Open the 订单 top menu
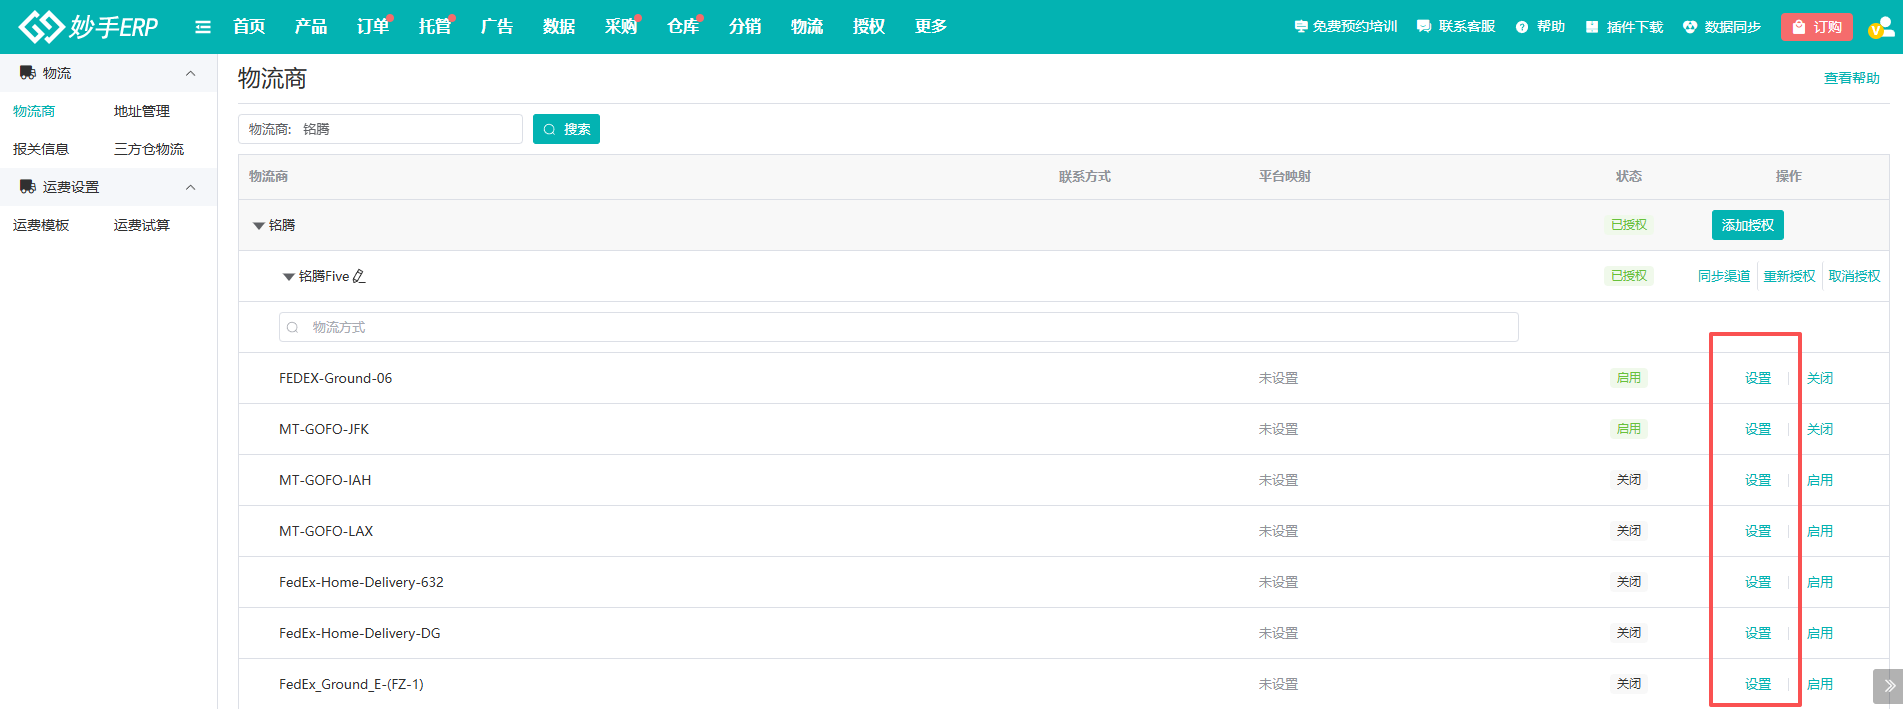 372,27
